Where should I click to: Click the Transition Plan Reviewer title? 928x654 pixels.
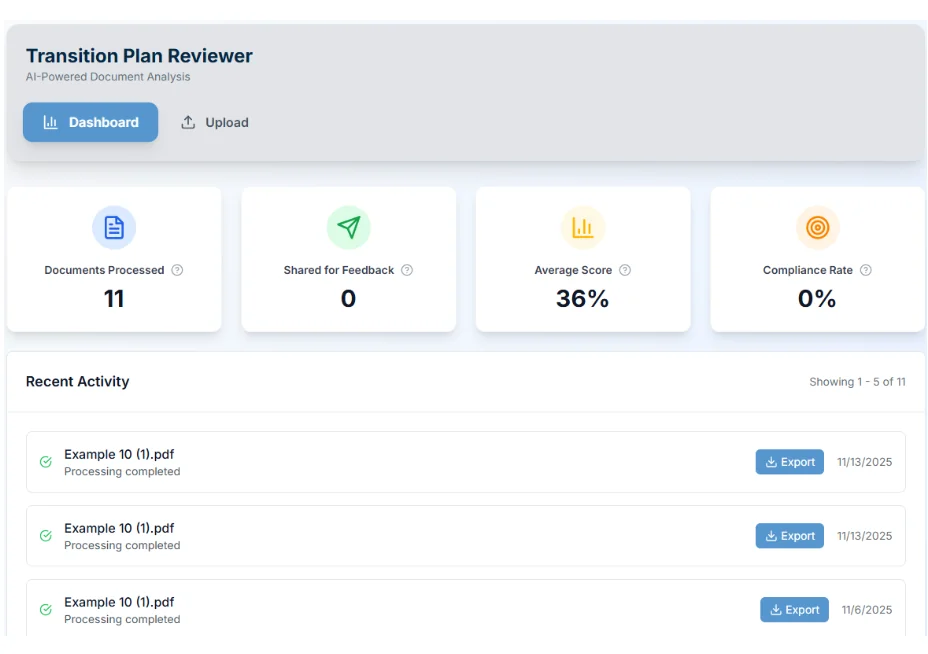click(x=139, y=56)
